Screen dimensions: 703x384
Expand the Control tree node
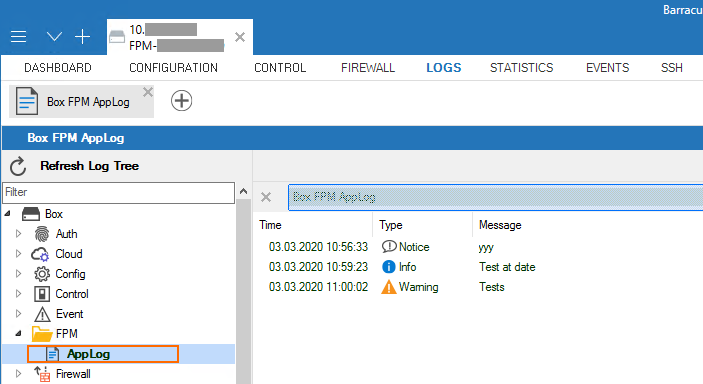[18, 294]
